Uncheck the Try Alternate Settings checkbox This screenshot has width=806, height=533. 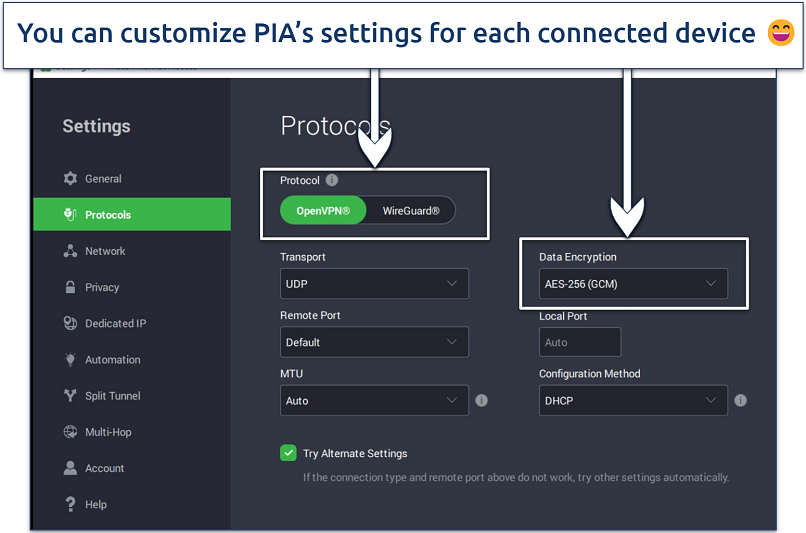pos(288,453)
